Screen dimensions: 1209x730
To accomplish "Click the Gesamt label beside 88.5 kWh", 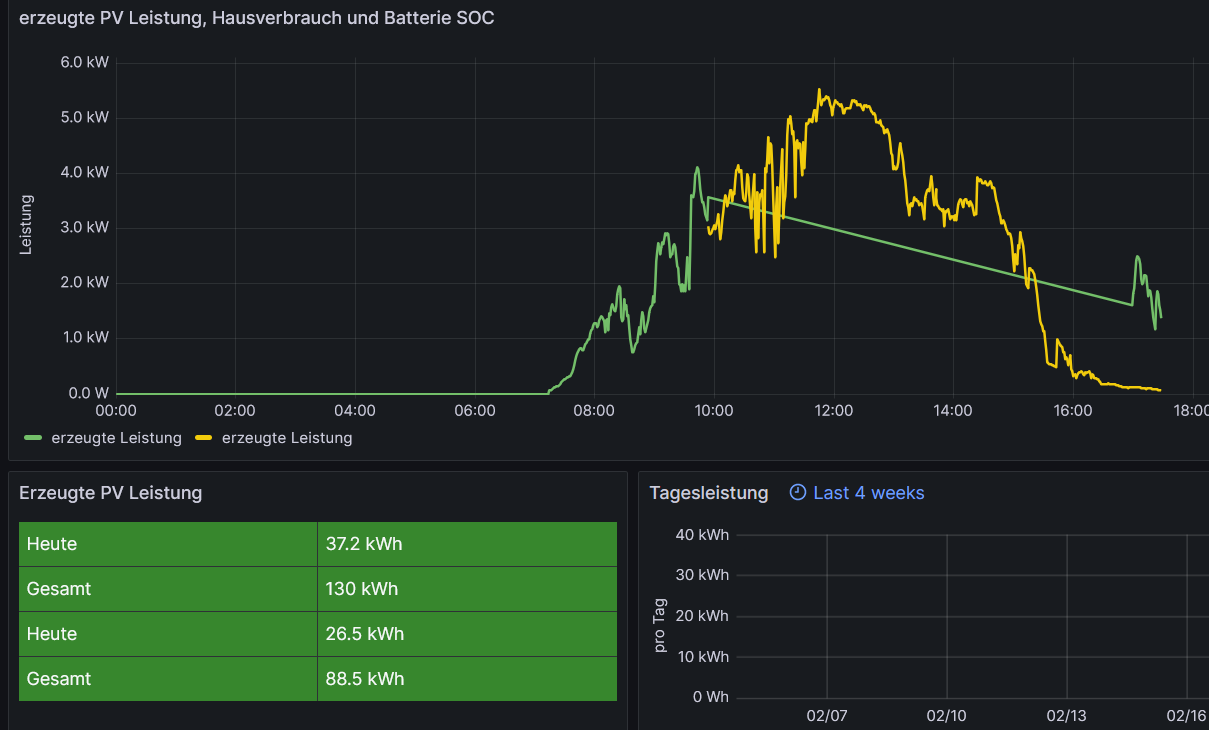I will [x=59, y=679].
